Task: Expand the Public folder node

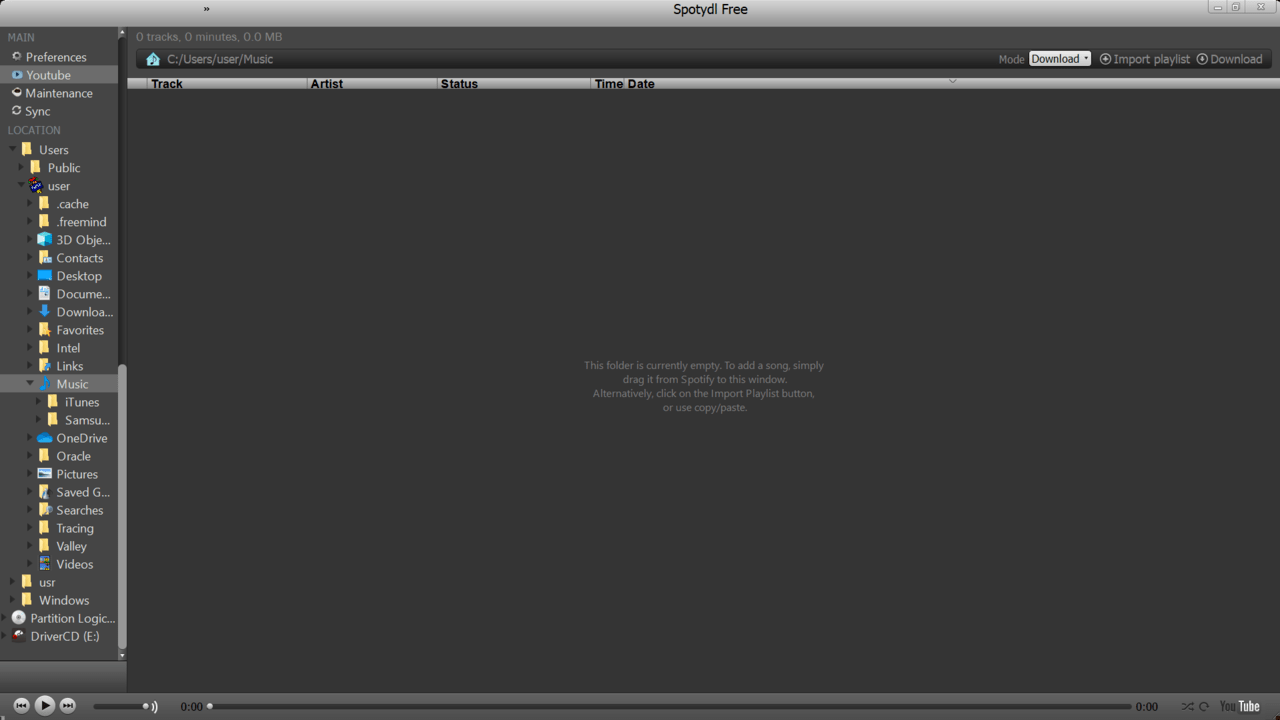Action: tap(21, 167)
